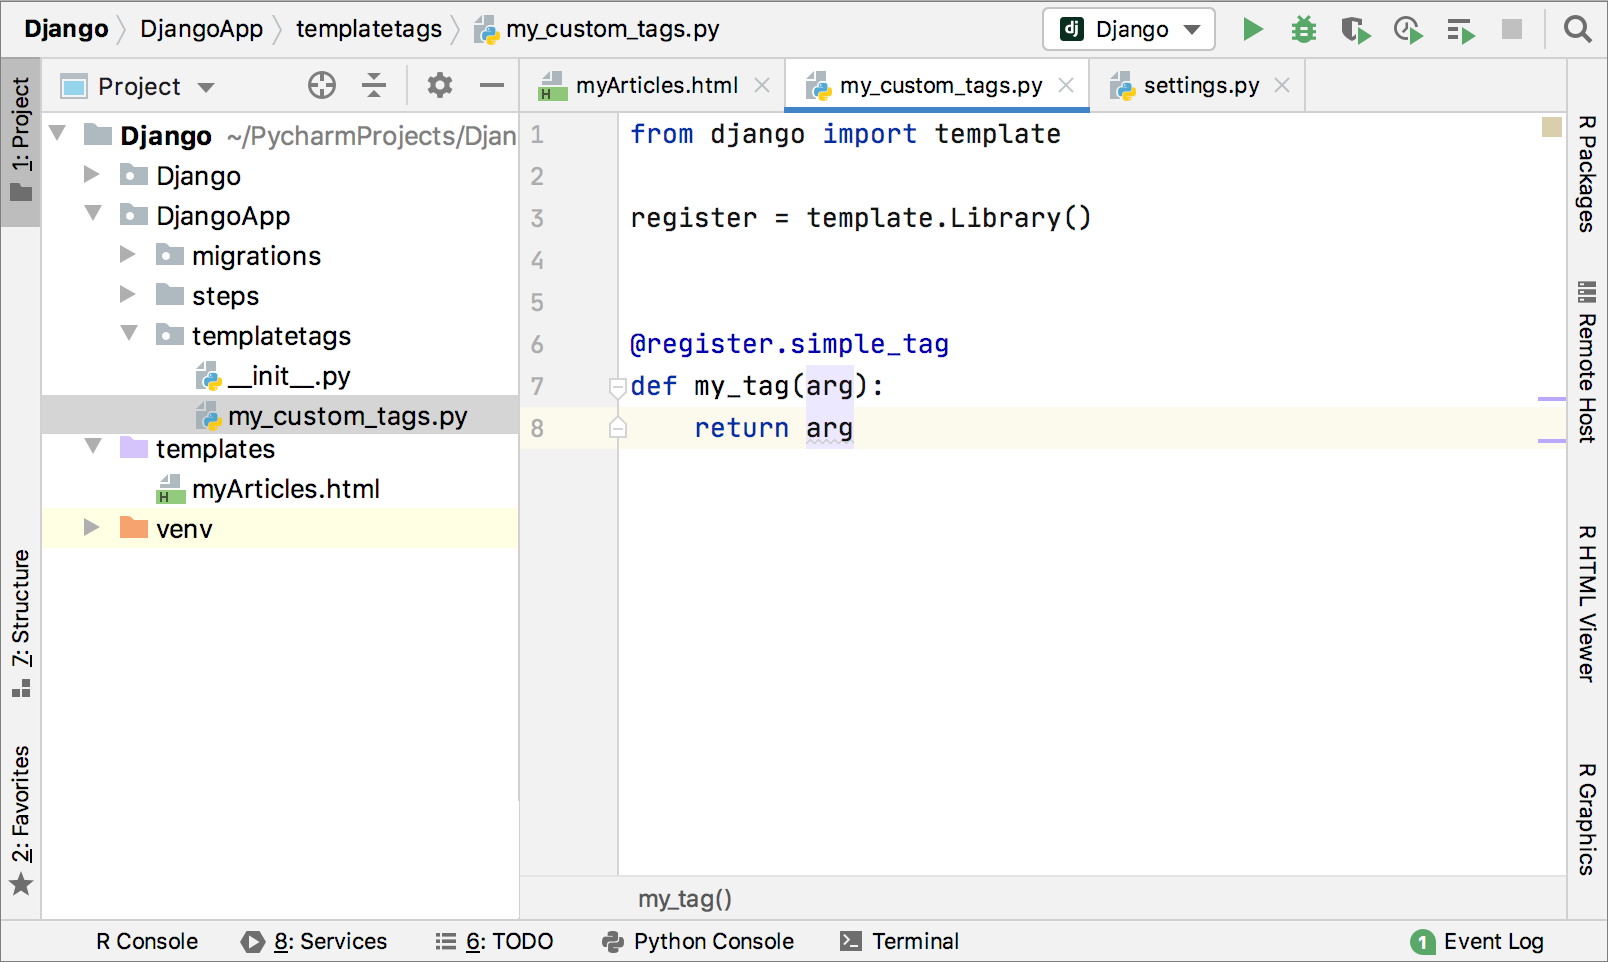
Task: Launch the Profiler tool
Action: click(x=1409, y=30)
